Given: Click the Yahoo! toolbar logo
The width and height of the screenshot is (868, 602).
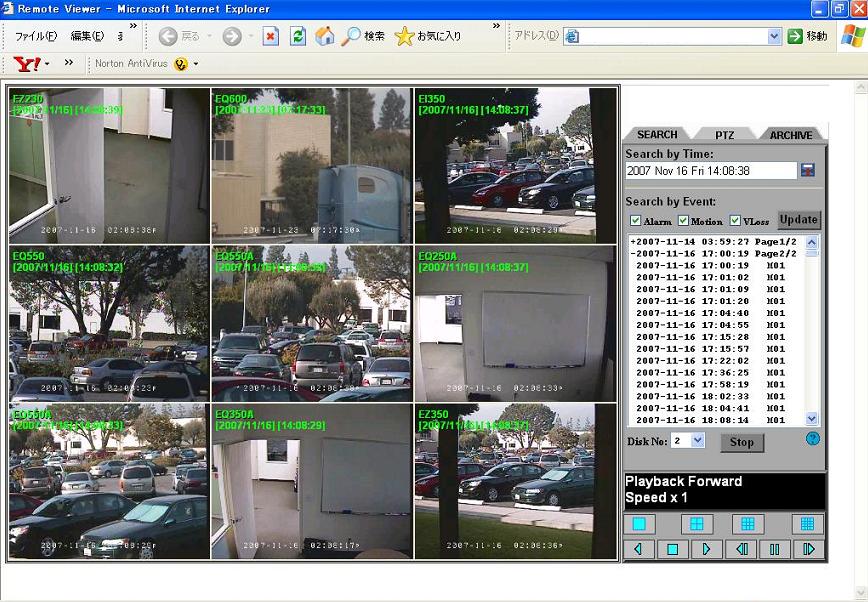Looking at the screenshot, I should click(x=27, y=64).
